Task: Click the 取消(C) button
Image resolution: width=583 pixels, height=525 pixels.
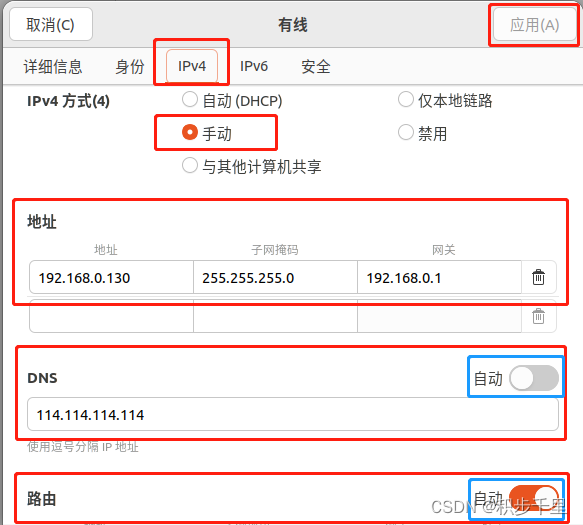Action: coord(51,25)
